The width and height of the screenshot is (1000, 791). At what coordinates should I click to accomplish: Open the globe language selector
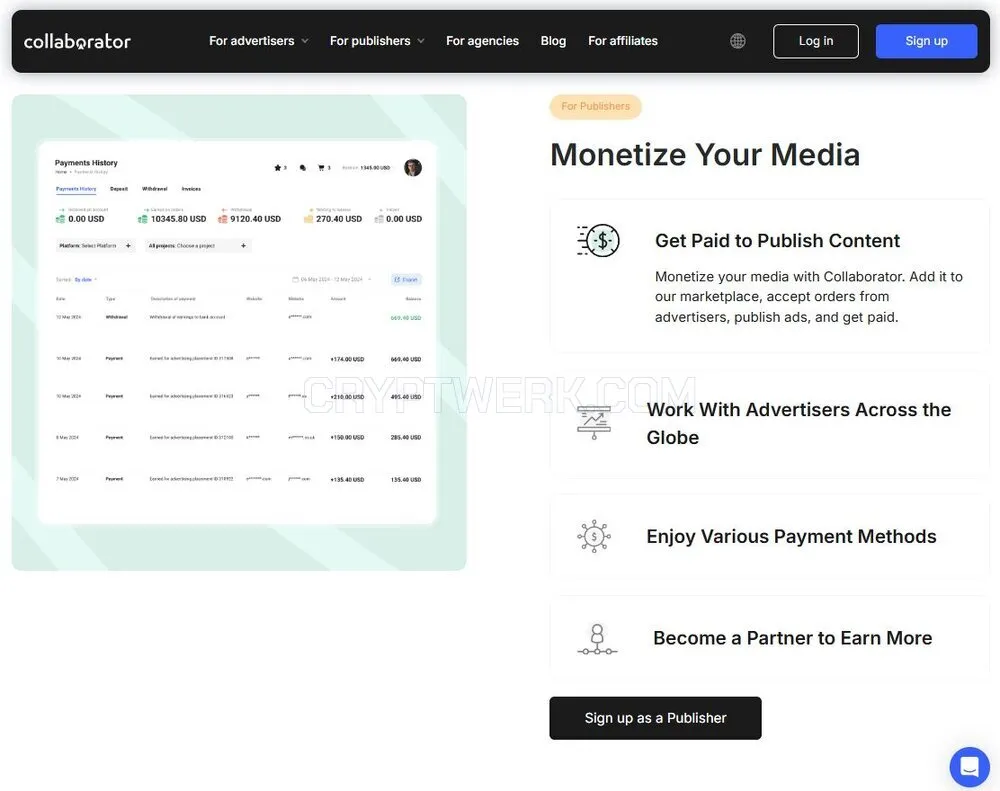point(737,41)
